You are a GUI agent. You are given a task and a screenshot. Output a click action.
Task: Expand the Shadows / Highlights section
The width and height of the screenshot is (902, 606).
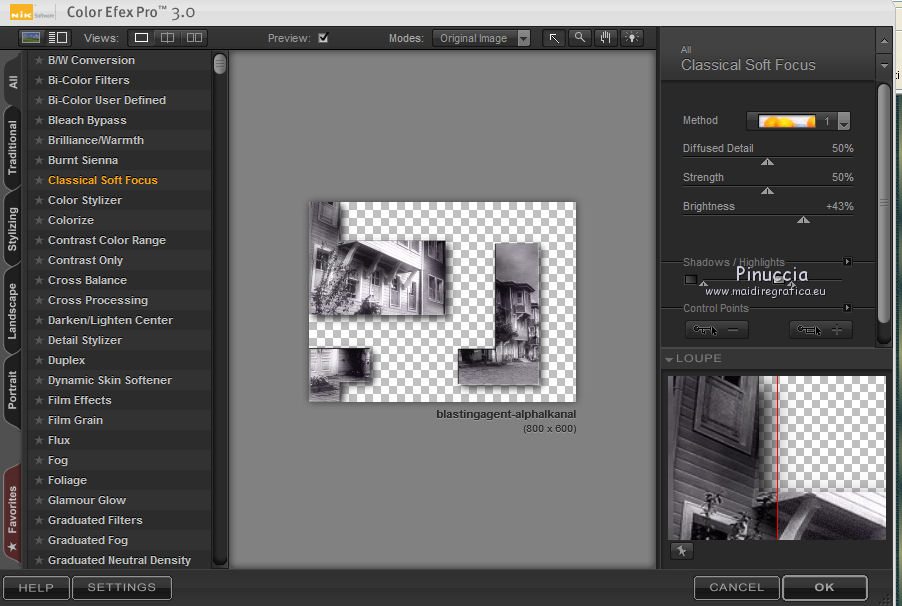coord(848,262)
